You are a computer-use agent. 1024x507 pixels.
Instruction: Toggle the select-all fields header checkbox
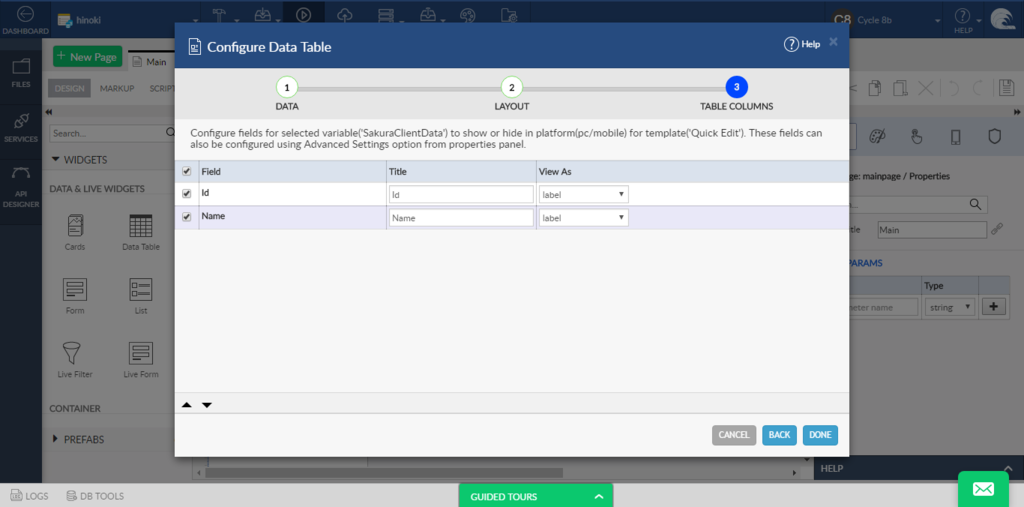pos(187,171)
